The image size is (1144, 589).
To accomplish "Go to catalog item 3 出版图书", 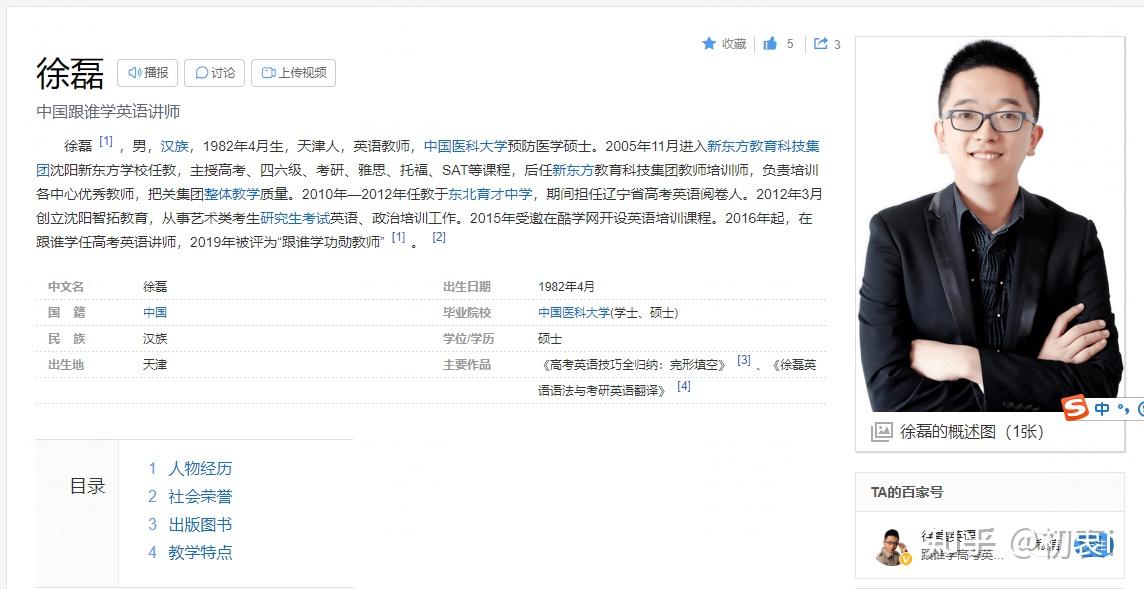I will coord(200,525).
